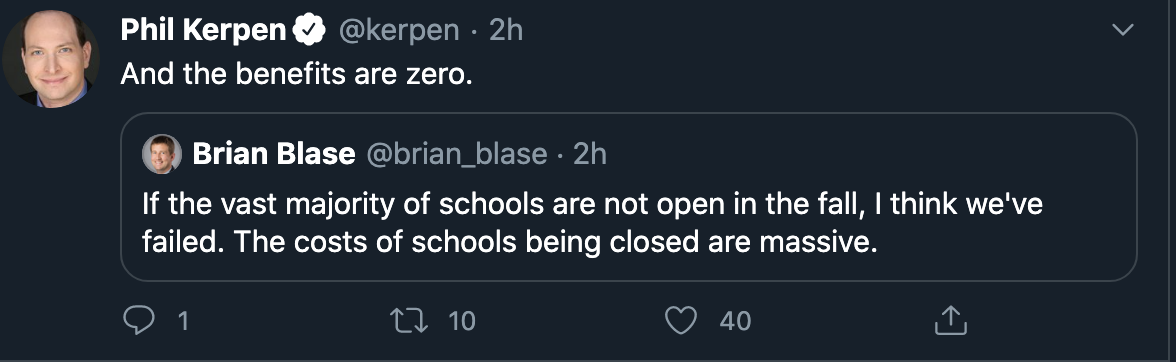View the 40 likes count
1176x362 pixels.
tap(735, 321)
